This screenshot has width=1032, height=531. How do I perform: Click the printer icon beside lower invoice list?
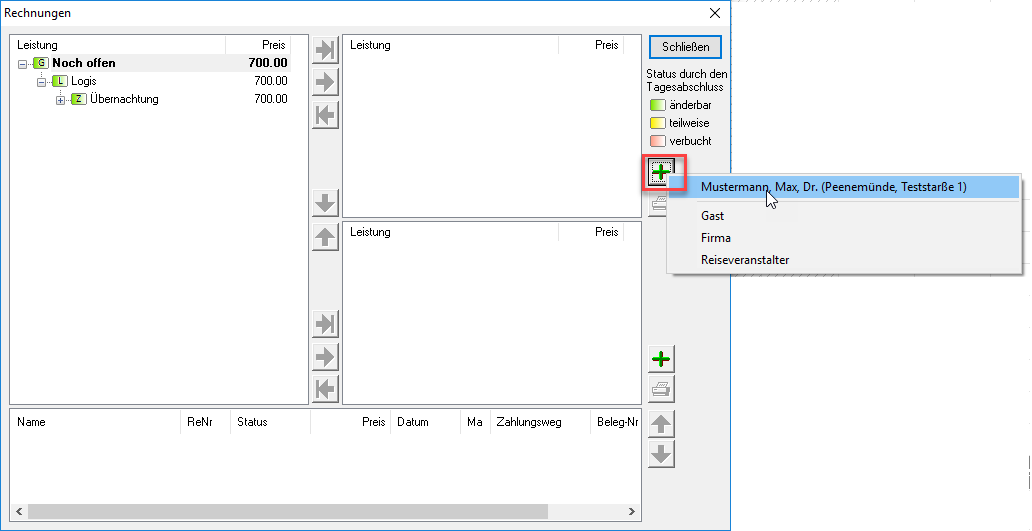pos(661,390)
